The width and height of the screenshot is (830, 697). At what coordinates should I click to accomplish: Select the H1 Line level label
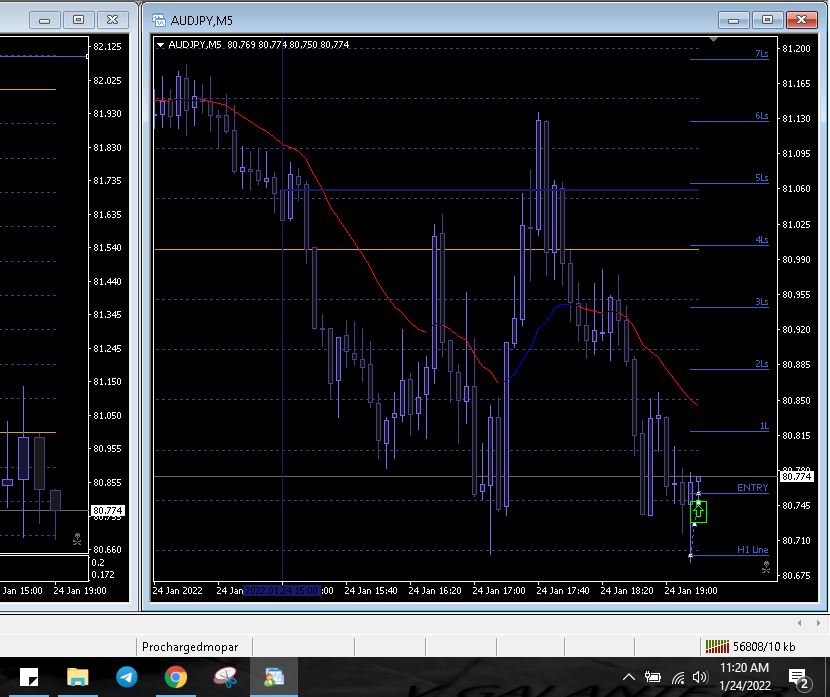(752, 550)
